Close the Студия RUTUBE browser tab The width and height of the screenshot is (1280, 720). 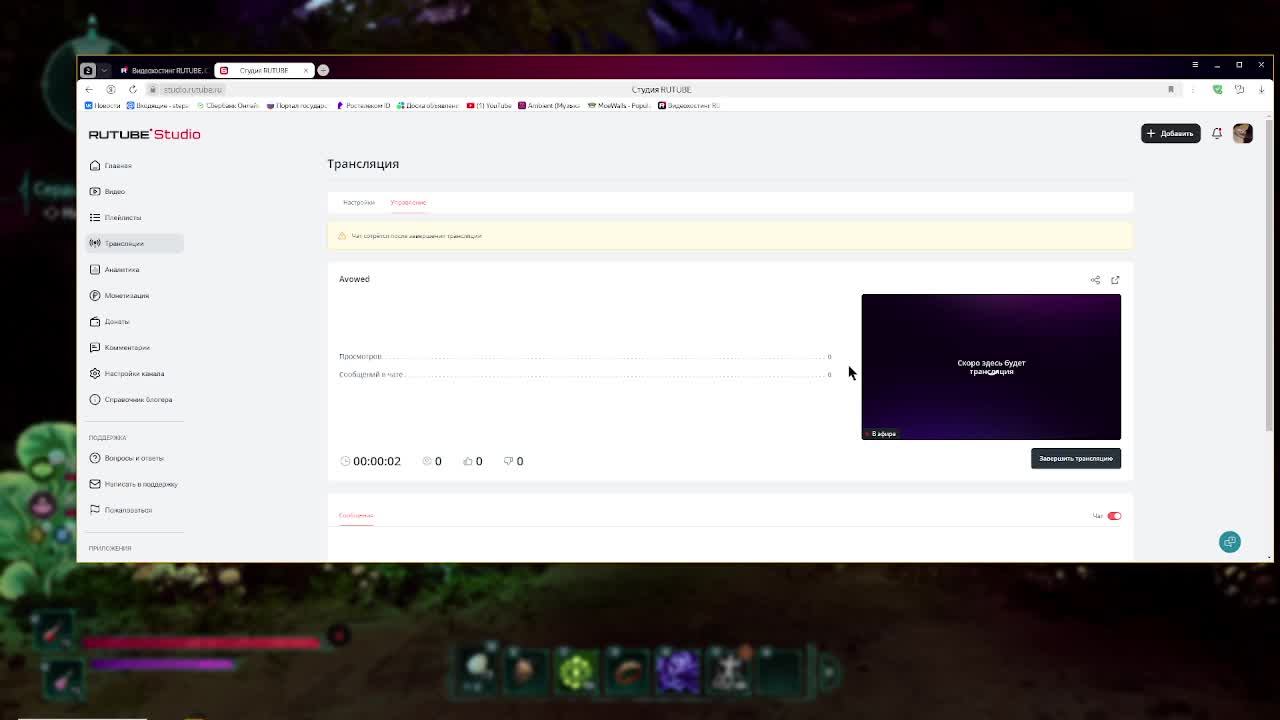306,70
